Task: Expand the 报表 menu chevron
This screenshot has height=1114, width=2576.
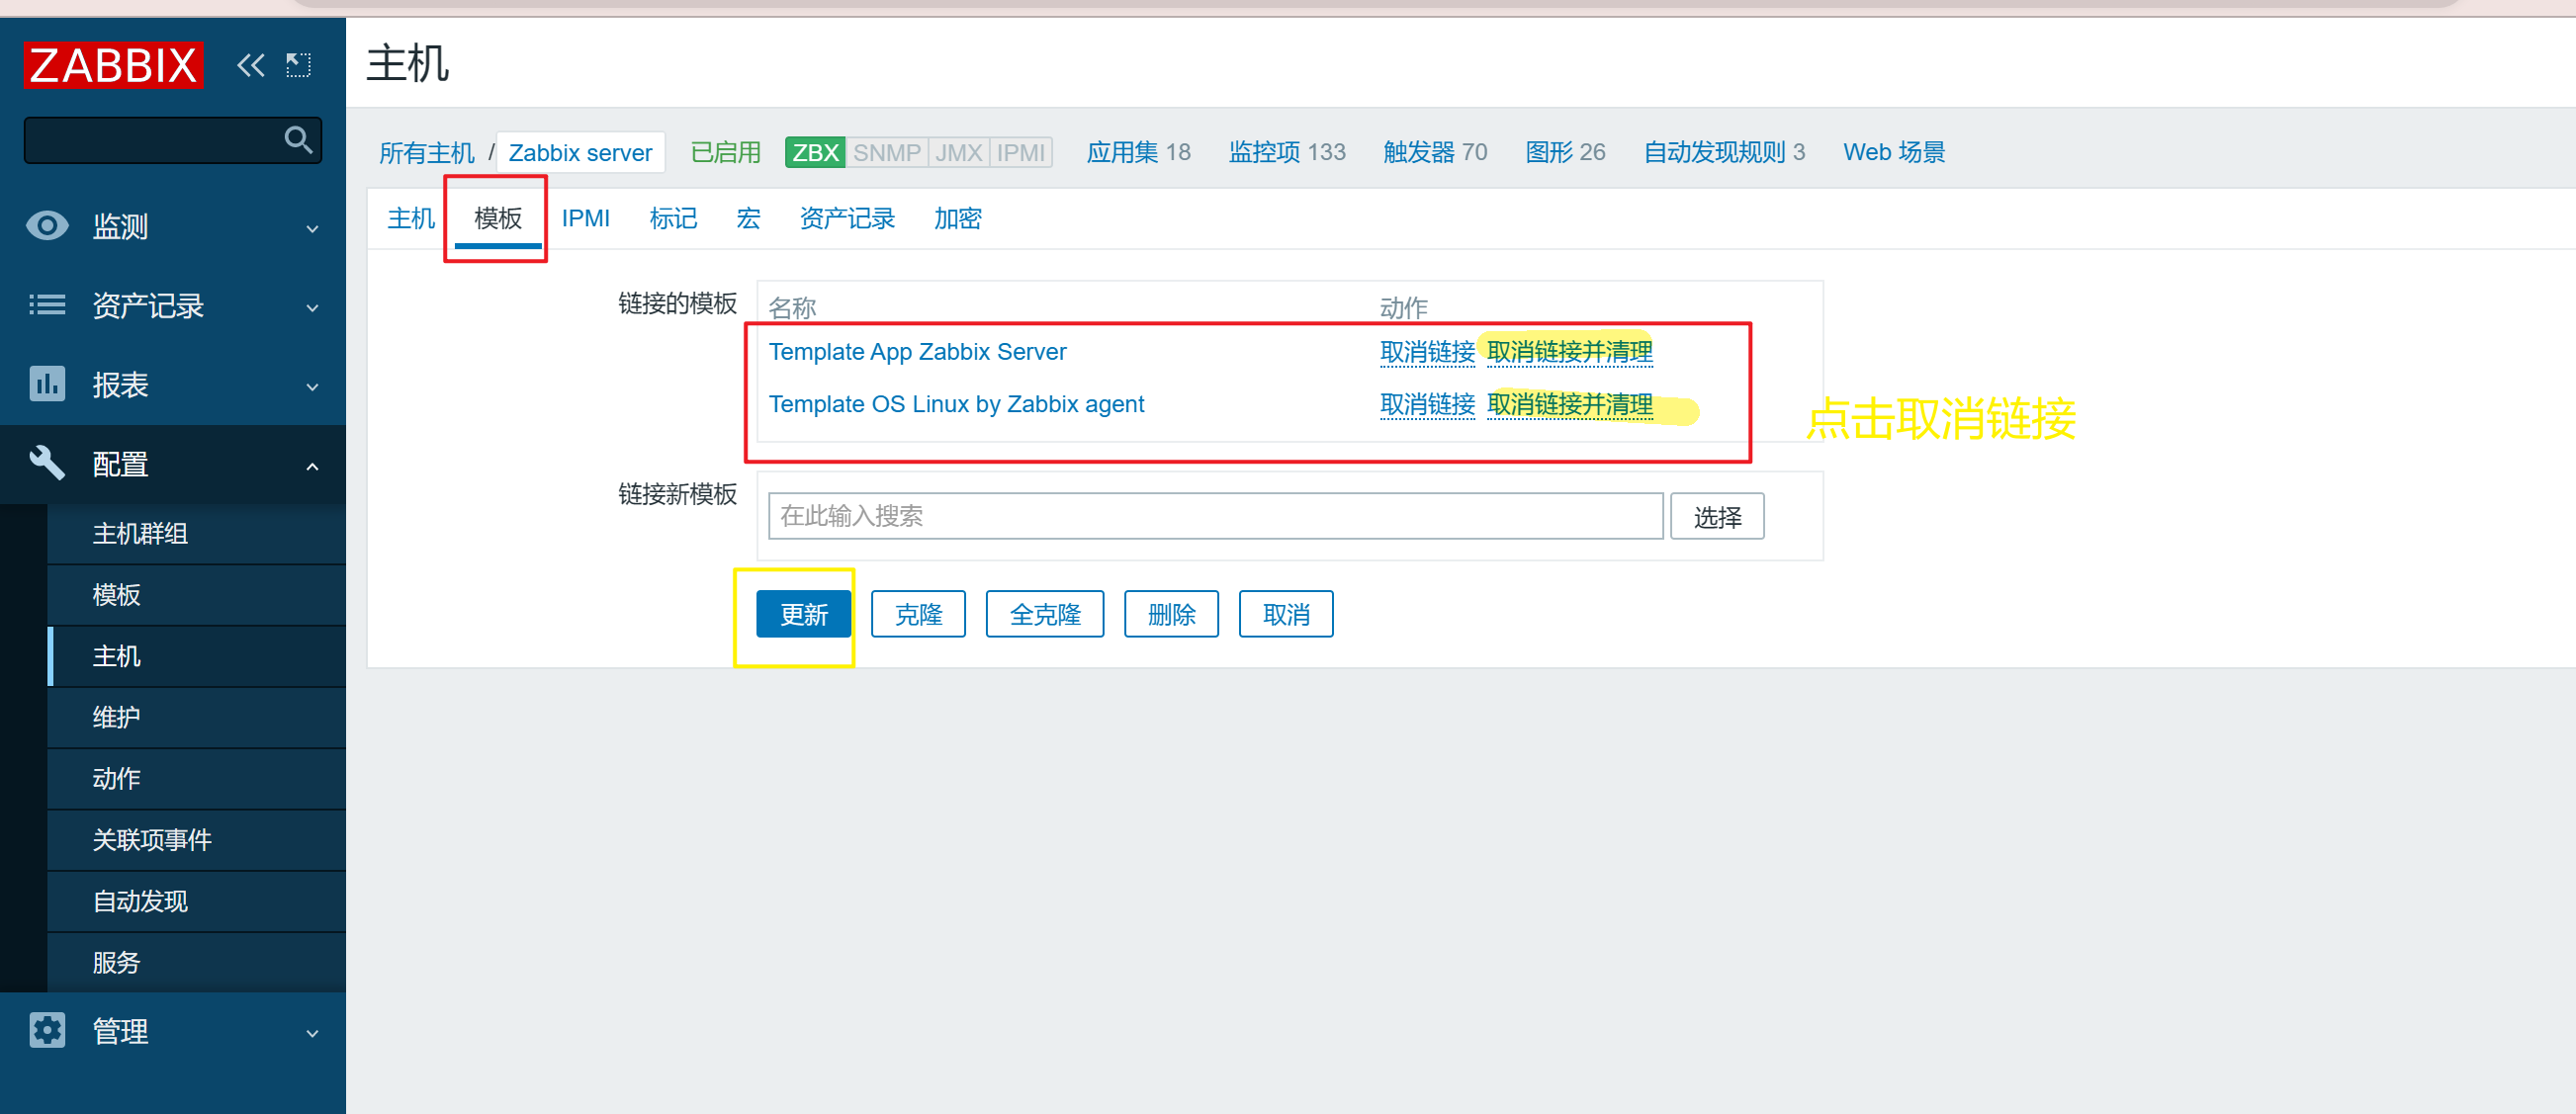Action: click(x=313, y=387)
